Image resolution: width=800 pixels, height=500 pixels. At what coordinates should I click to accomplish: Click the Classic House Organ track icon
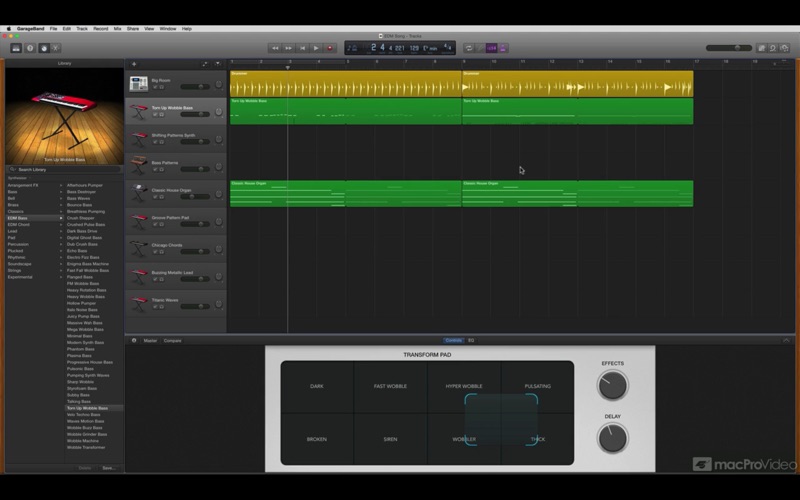[x=138, y=193]
